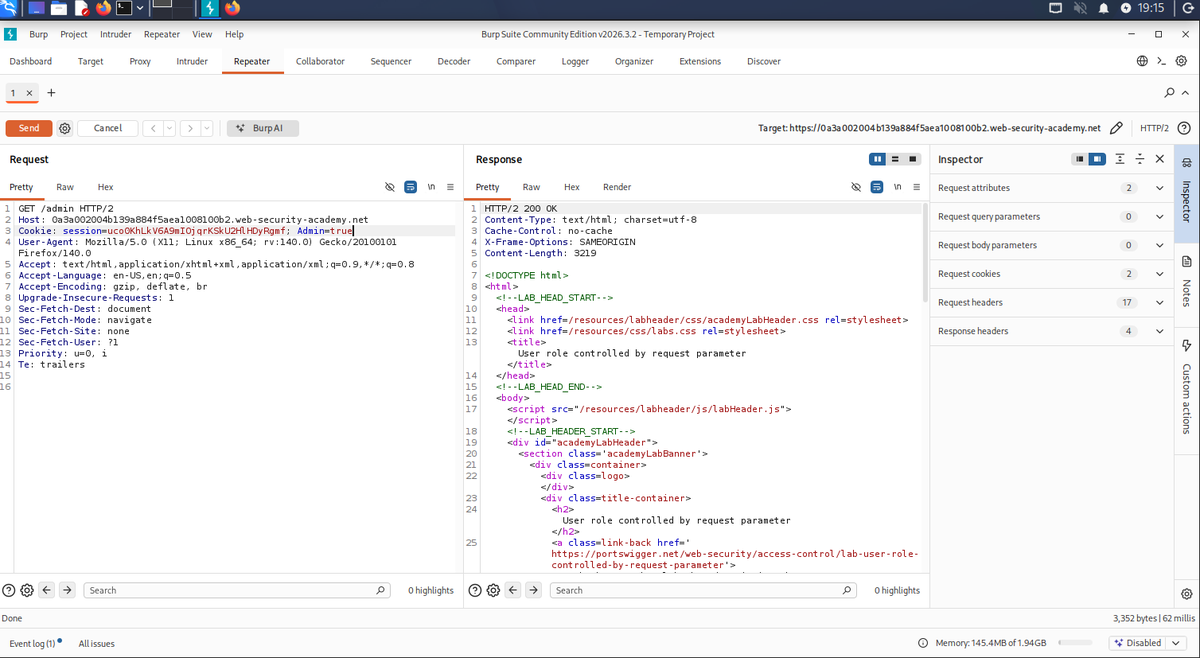Select top-bottom stacked layout icon
This screenshot has width=1200, height=658.
[896, 159]
